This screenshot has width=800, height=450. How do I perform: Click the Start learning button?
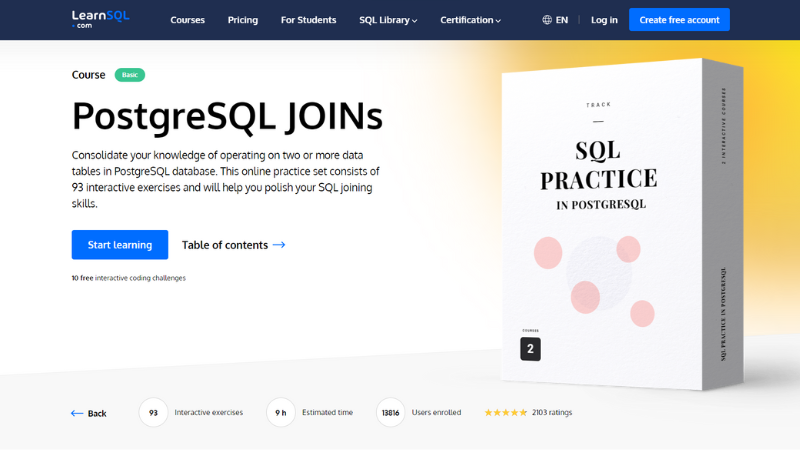(120, 245)
